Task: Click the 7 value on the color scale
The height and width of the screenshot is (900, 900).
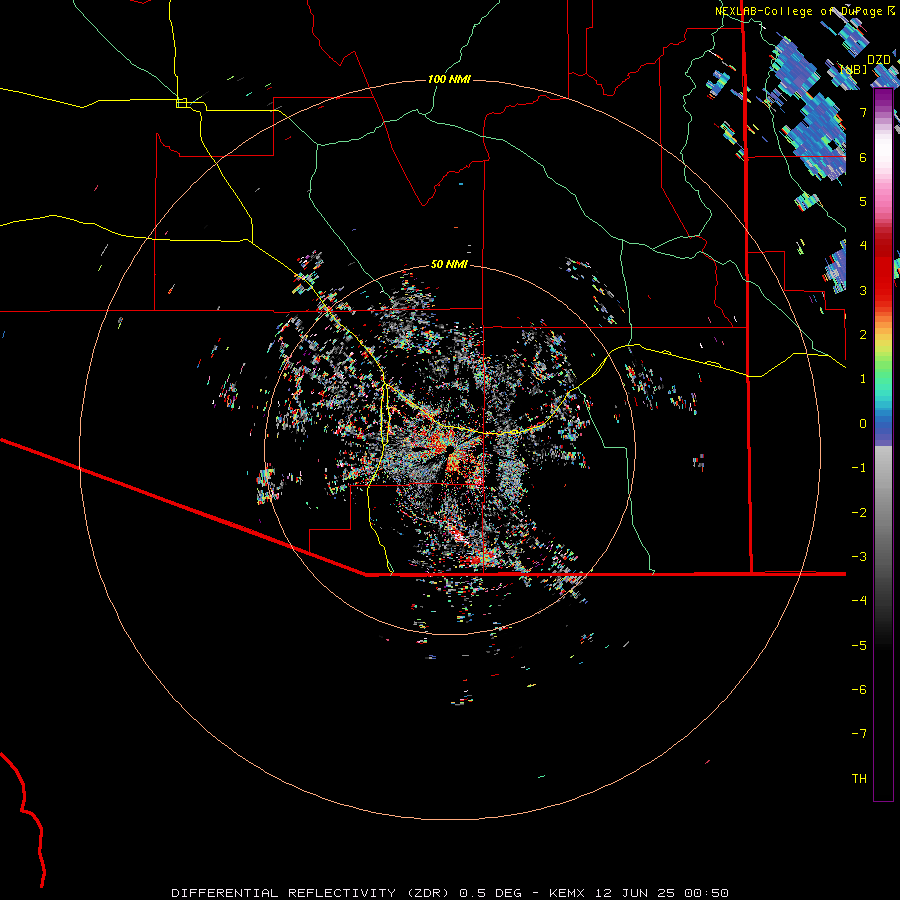Action: tap(863, 112)
